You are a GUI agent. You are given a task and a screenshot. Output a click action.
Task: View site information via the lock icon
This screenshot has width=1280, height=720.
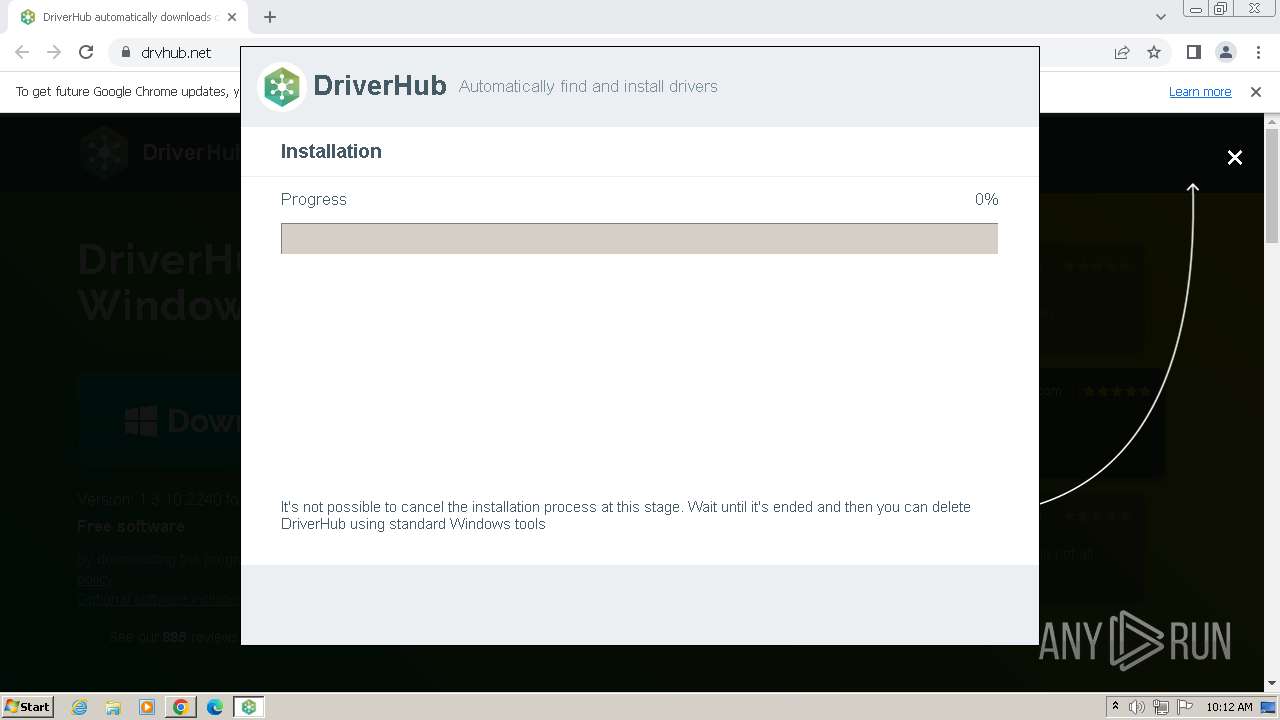125,52
